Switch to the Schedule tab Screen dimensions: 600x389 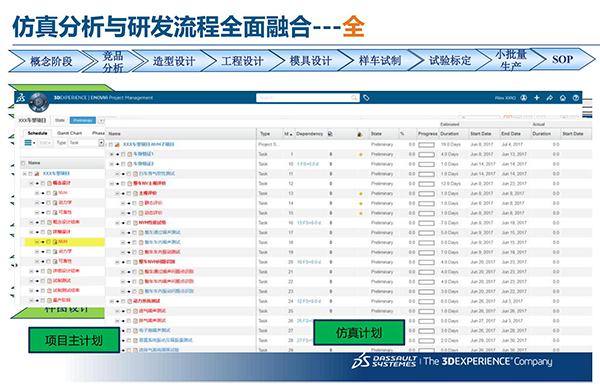tap(37, 133)
